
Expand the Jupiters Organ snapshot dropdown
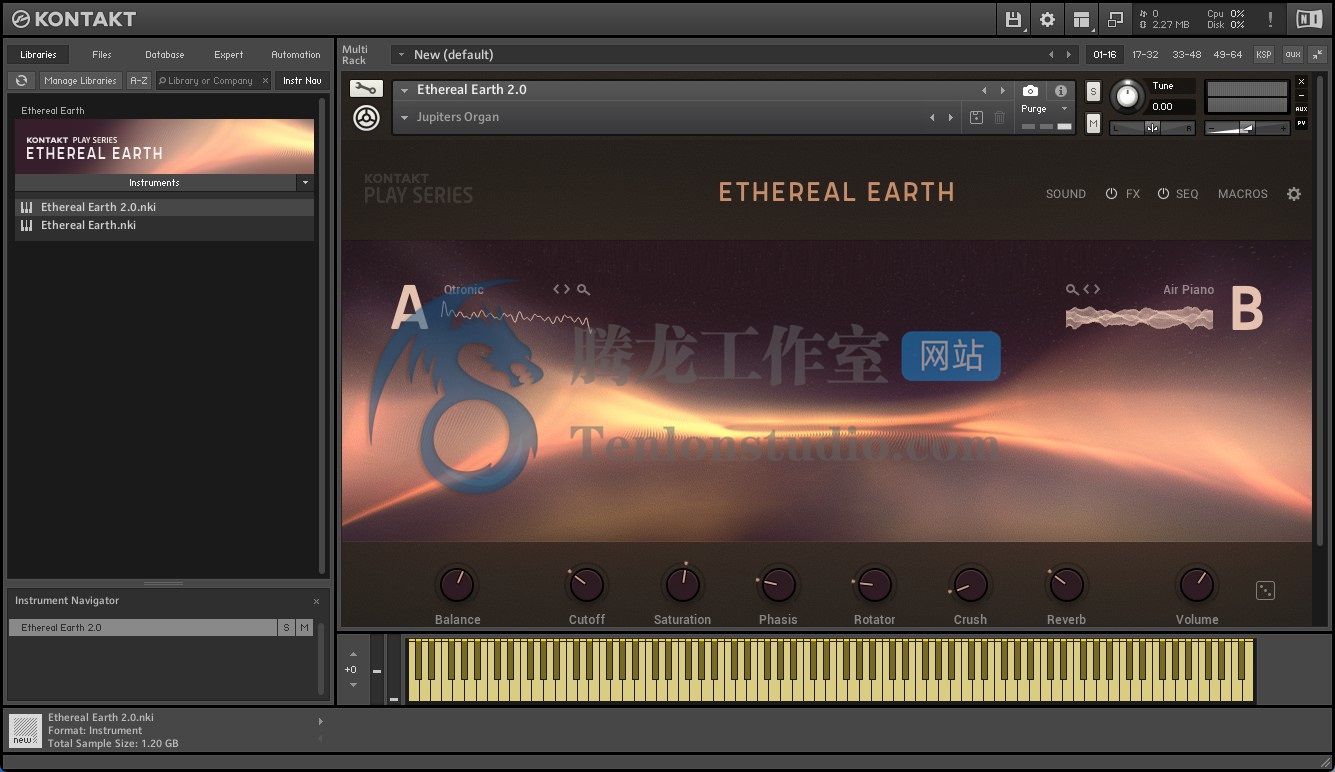pos(405,118)
